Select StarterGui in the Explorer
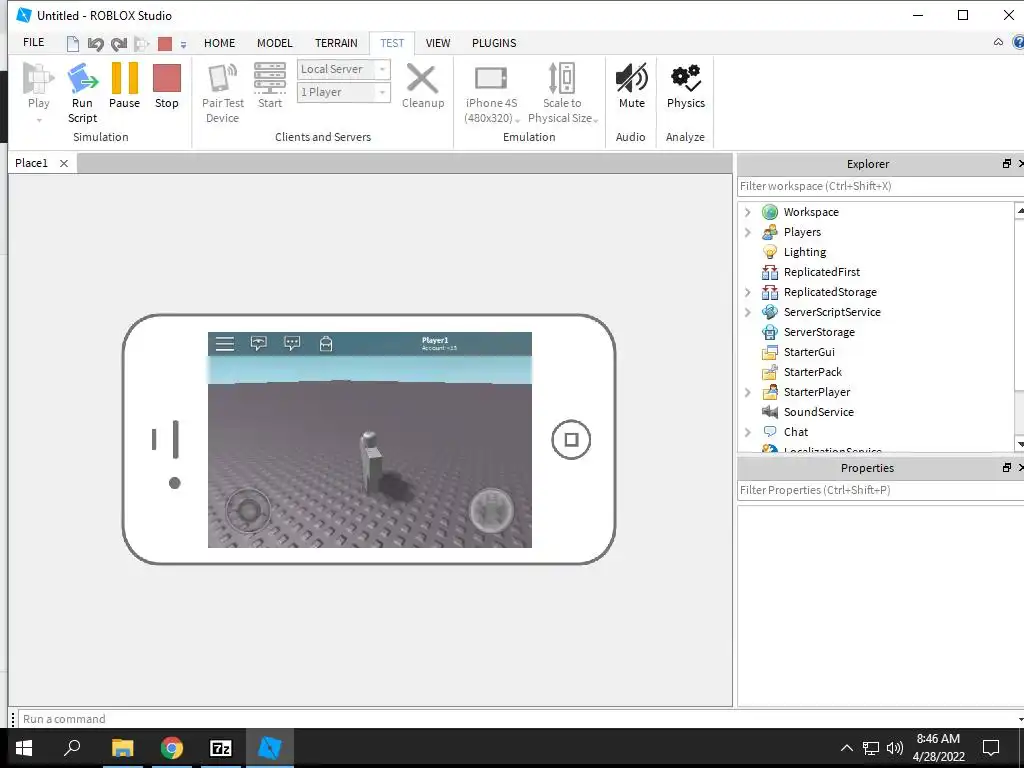Image resolution: width=1024 pixels, height=768 pixels. click(809, 352)
